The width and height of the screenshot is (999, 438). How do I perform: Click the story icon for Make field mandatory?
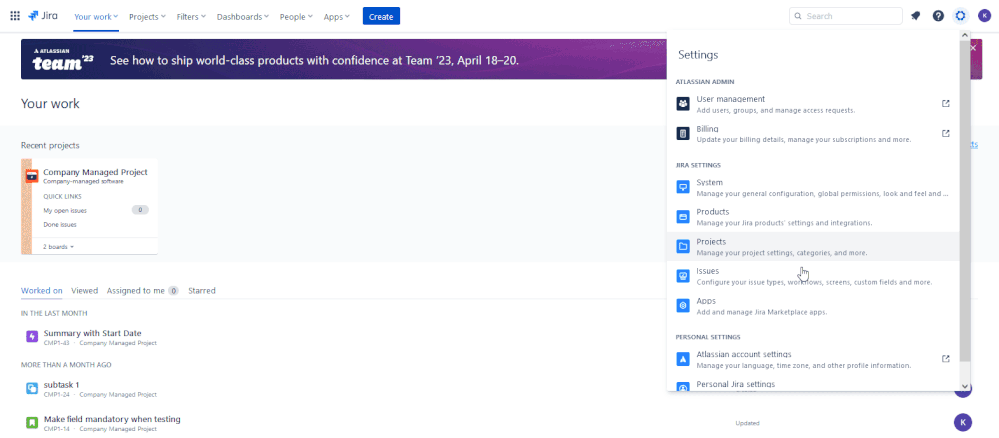(x=32, y=423)
